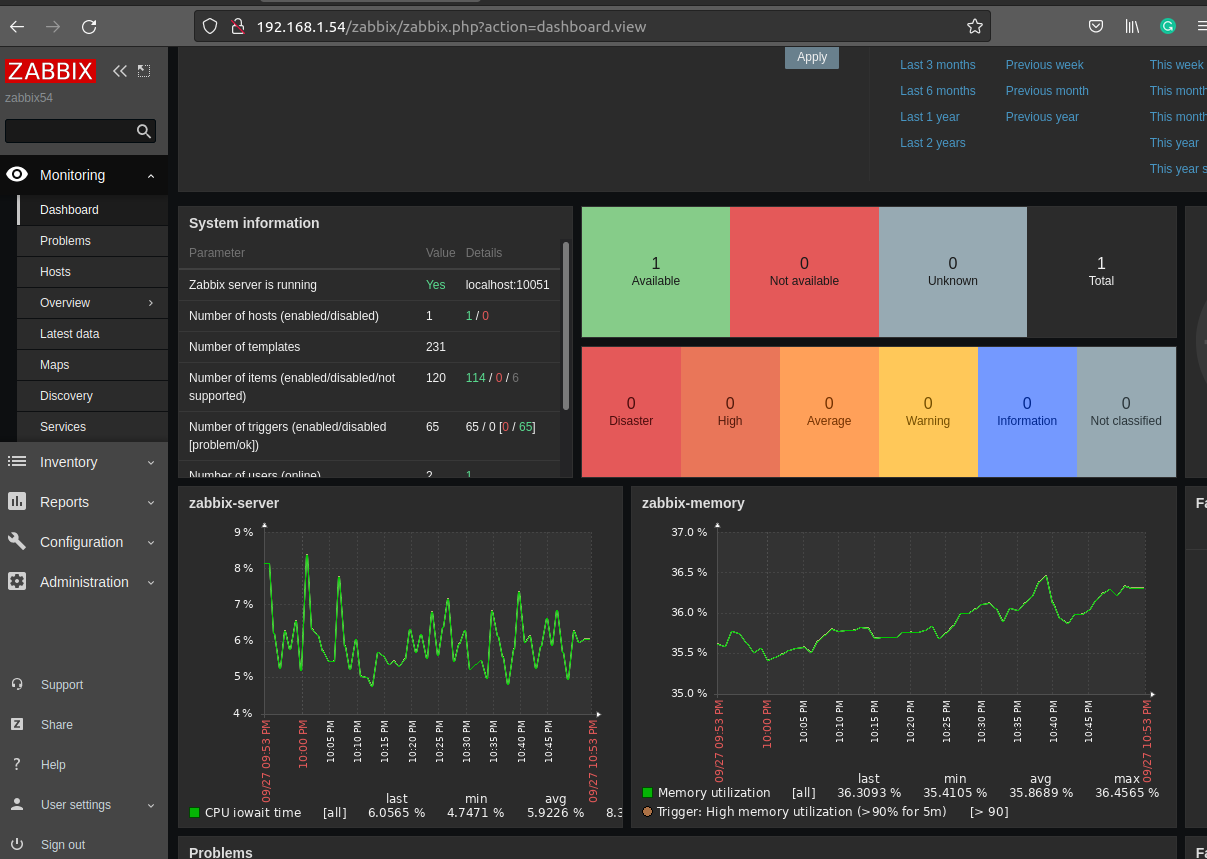Open the Services menu item
The height and width of the screenshot is (859, 1207).
92,427
